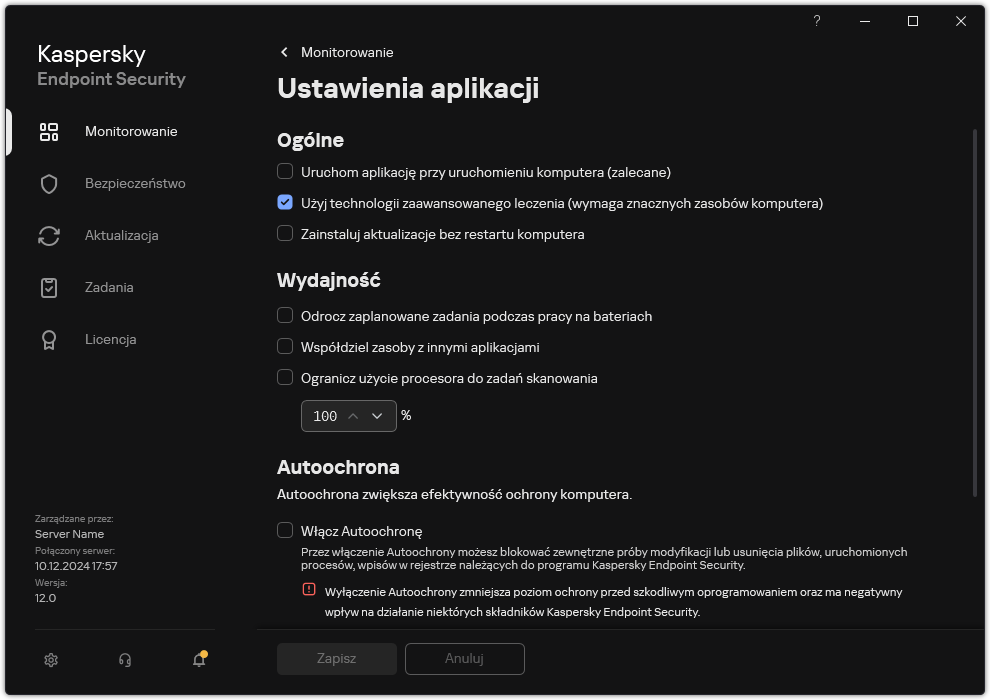Click the headset support icon
990x700 pixels.
[123, 659]
